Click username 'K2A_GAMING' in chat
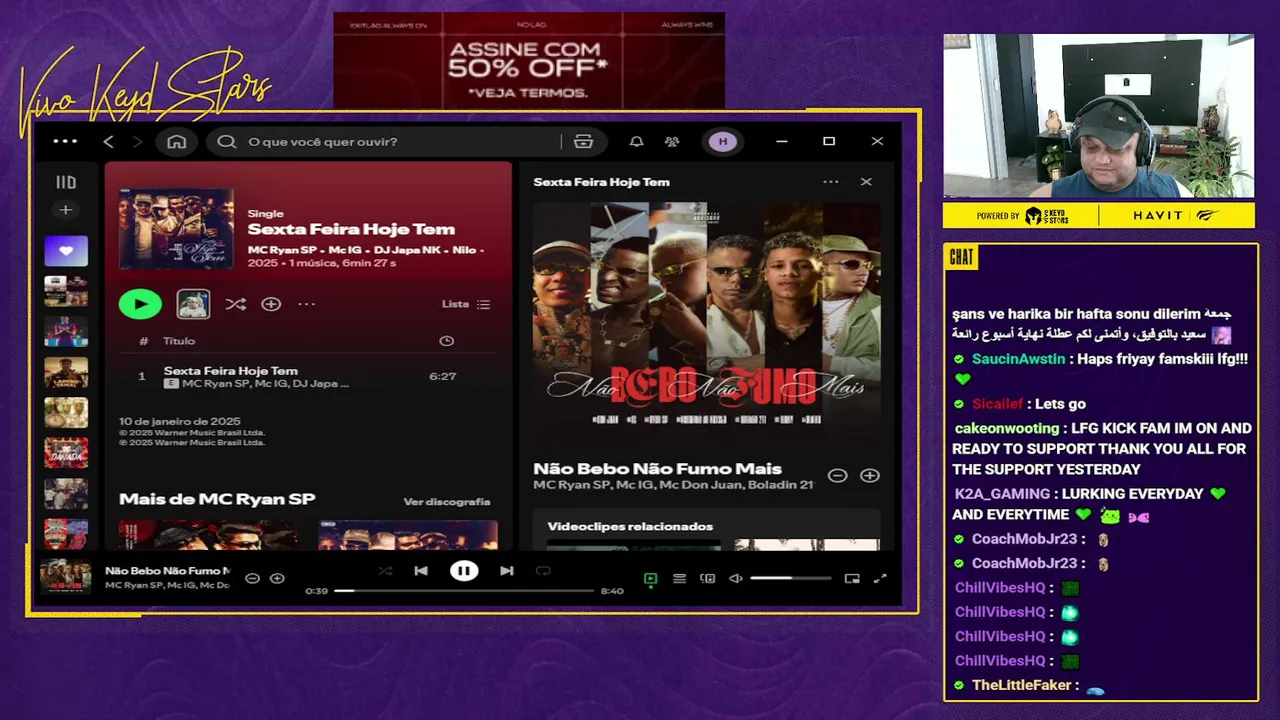This screenshot has width=1280, height=720. click(1002, 494)
